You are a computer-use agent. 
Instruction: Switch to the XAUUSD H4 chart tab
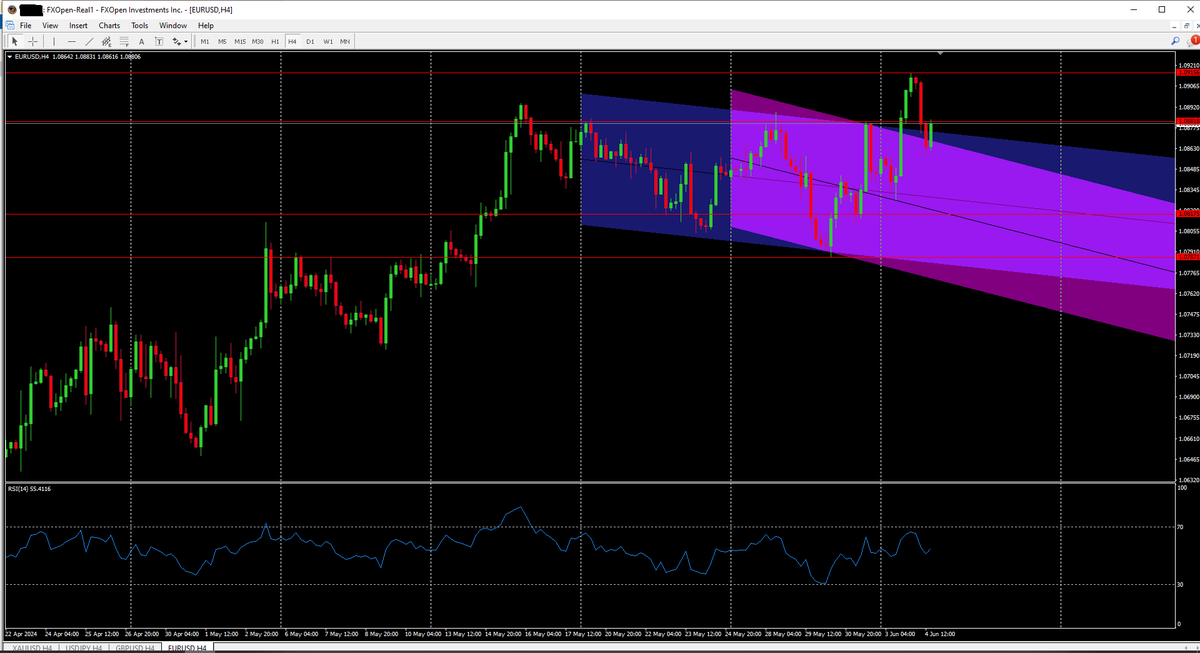tap(31, 648)
